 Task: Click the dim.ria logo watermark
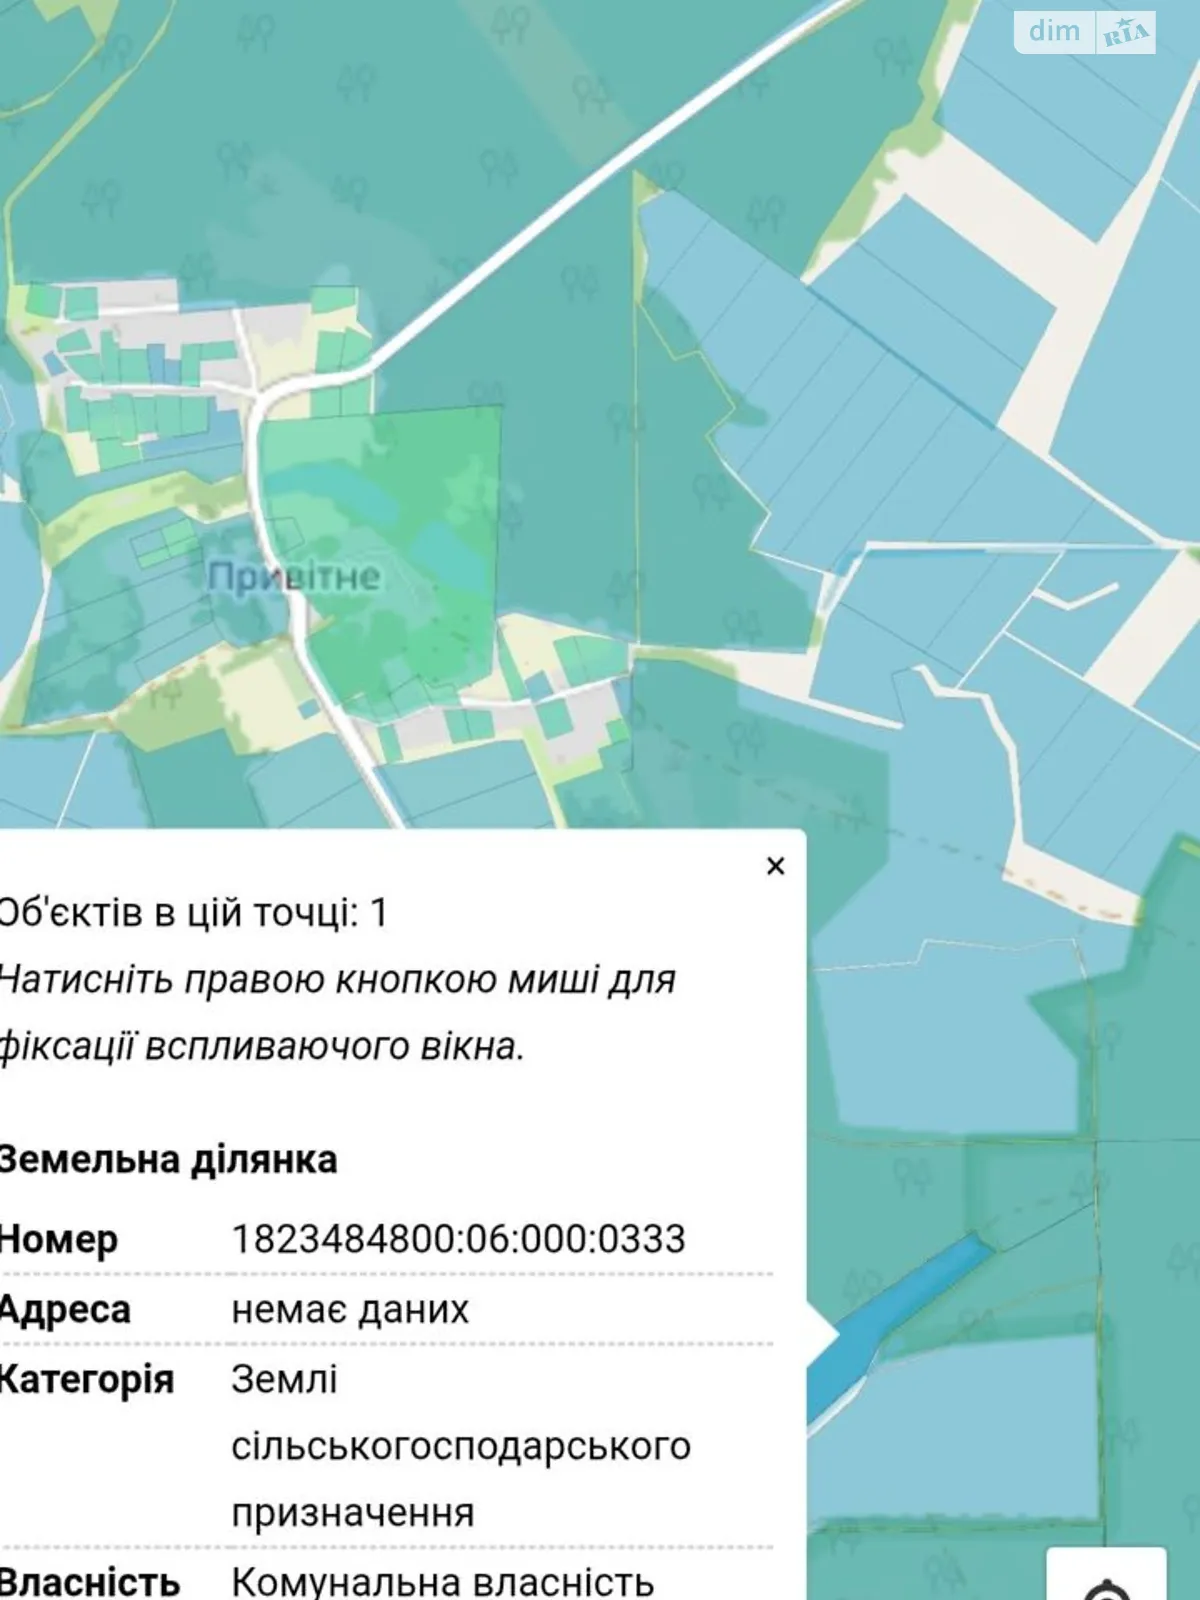[x=1085, y=32]
